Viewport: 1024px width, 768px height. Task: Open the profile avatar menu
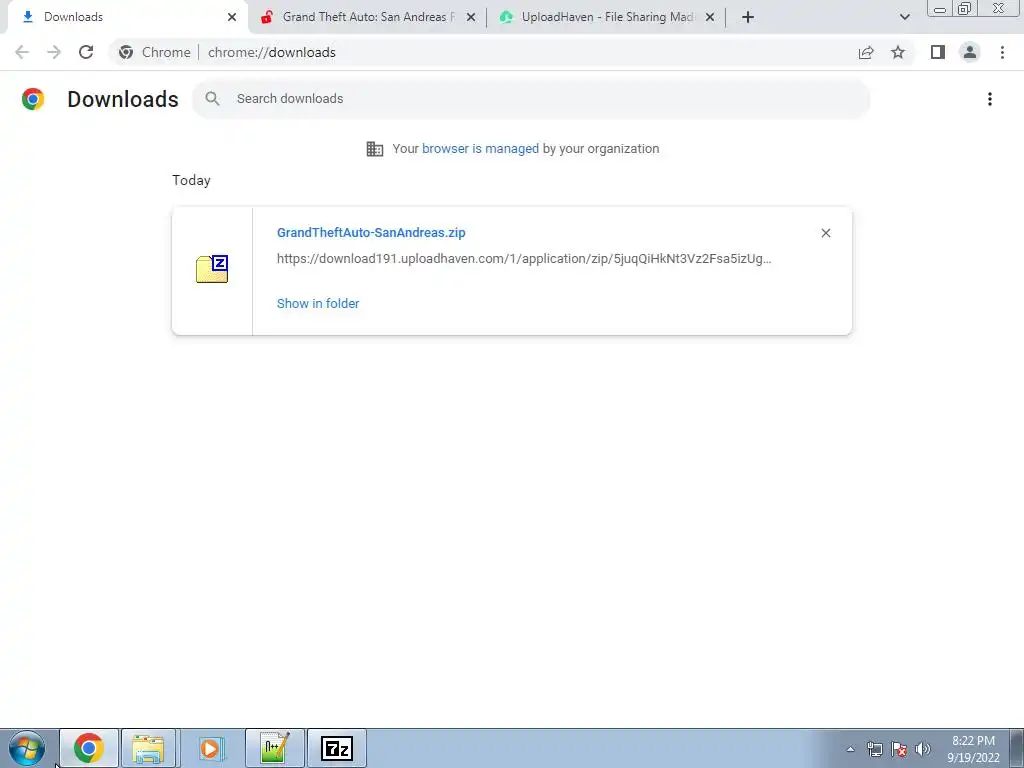(x=970, y=52)
